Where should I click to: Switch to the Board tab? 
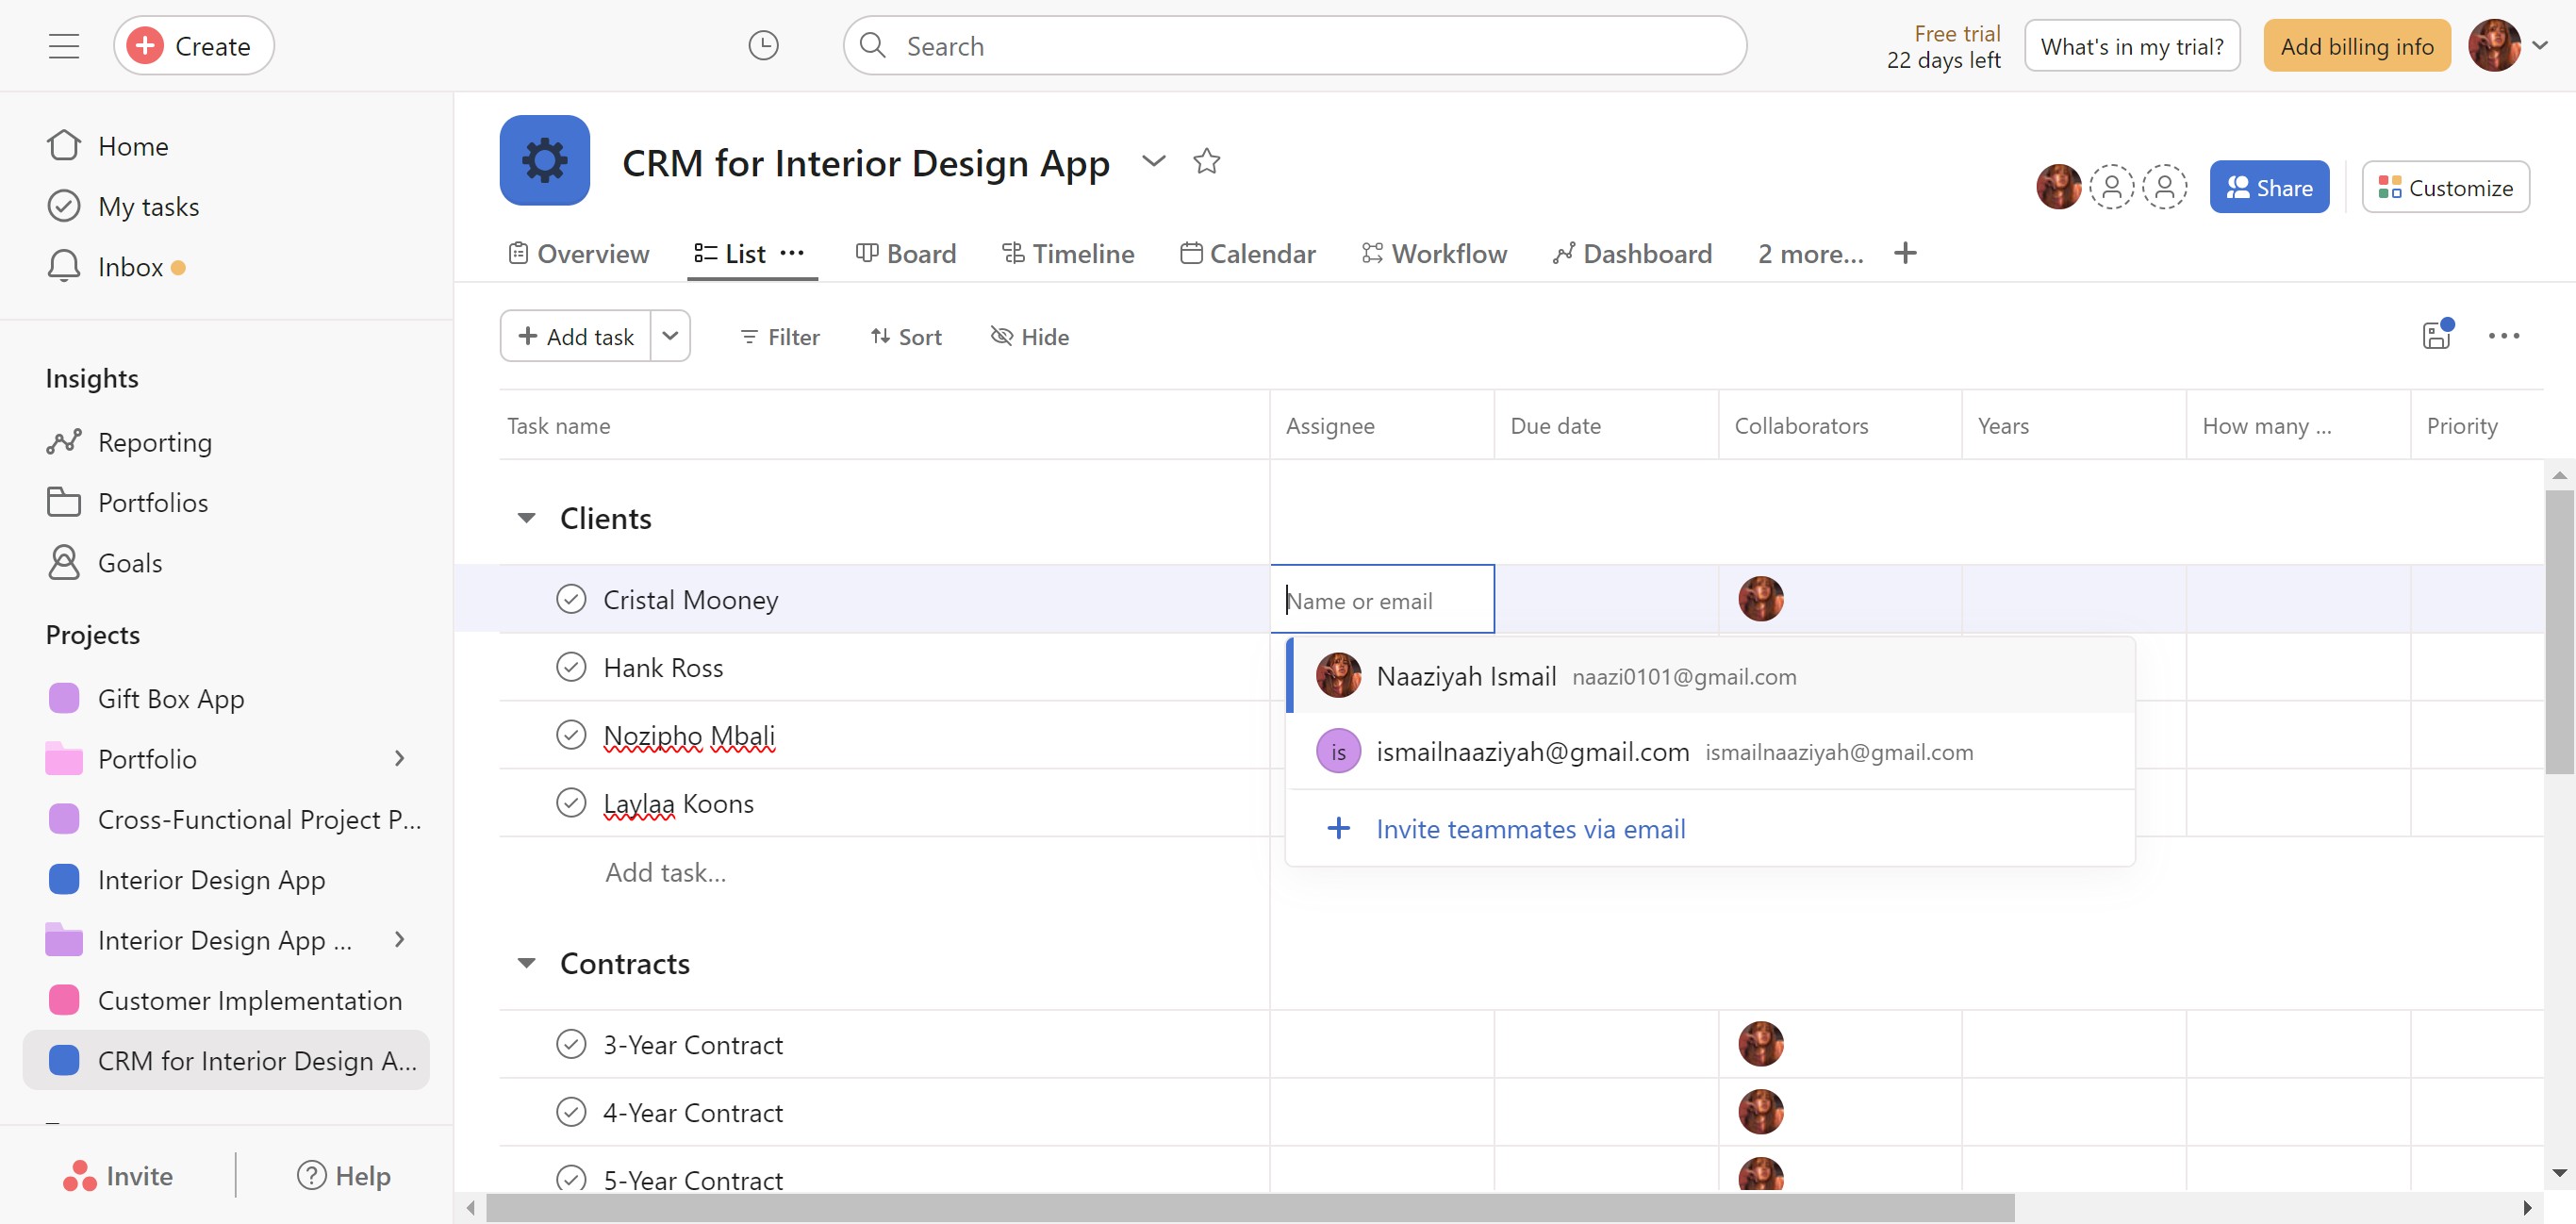tap(906, 253)
